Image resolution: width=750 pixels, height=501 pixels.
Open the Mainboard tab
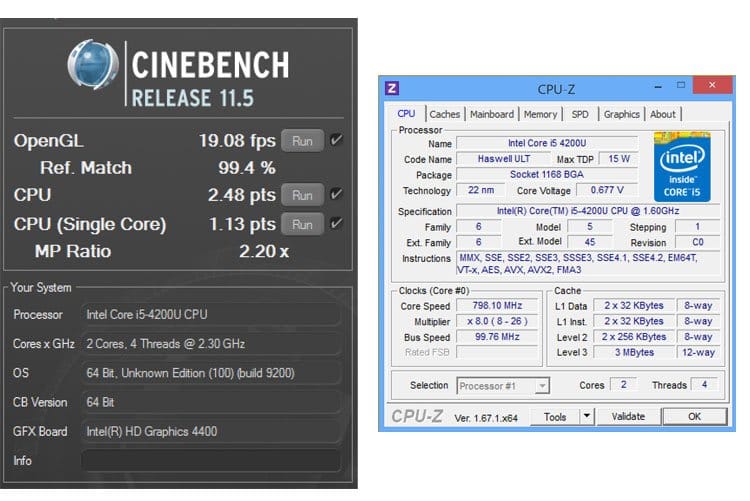point(492,114)
